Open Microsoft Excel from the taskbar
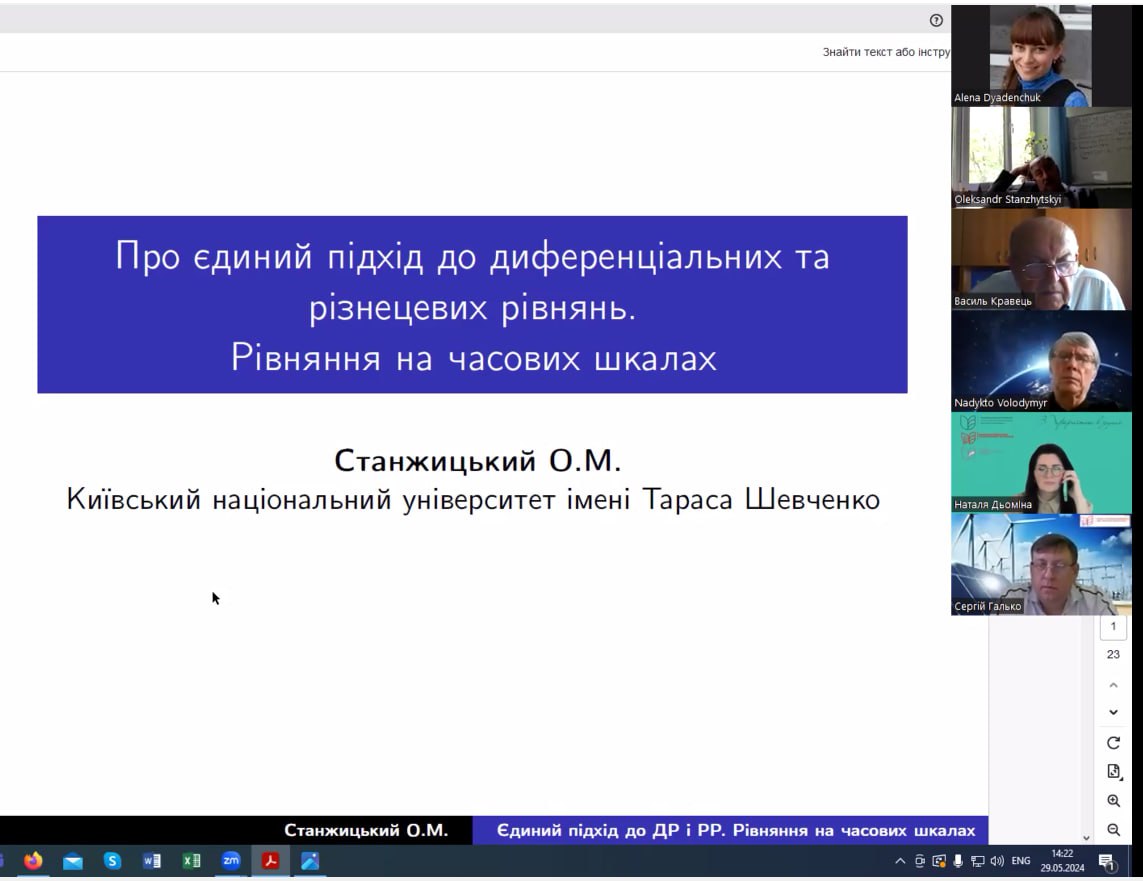The width and height of the screenshot is (1143, 881). 191,861
